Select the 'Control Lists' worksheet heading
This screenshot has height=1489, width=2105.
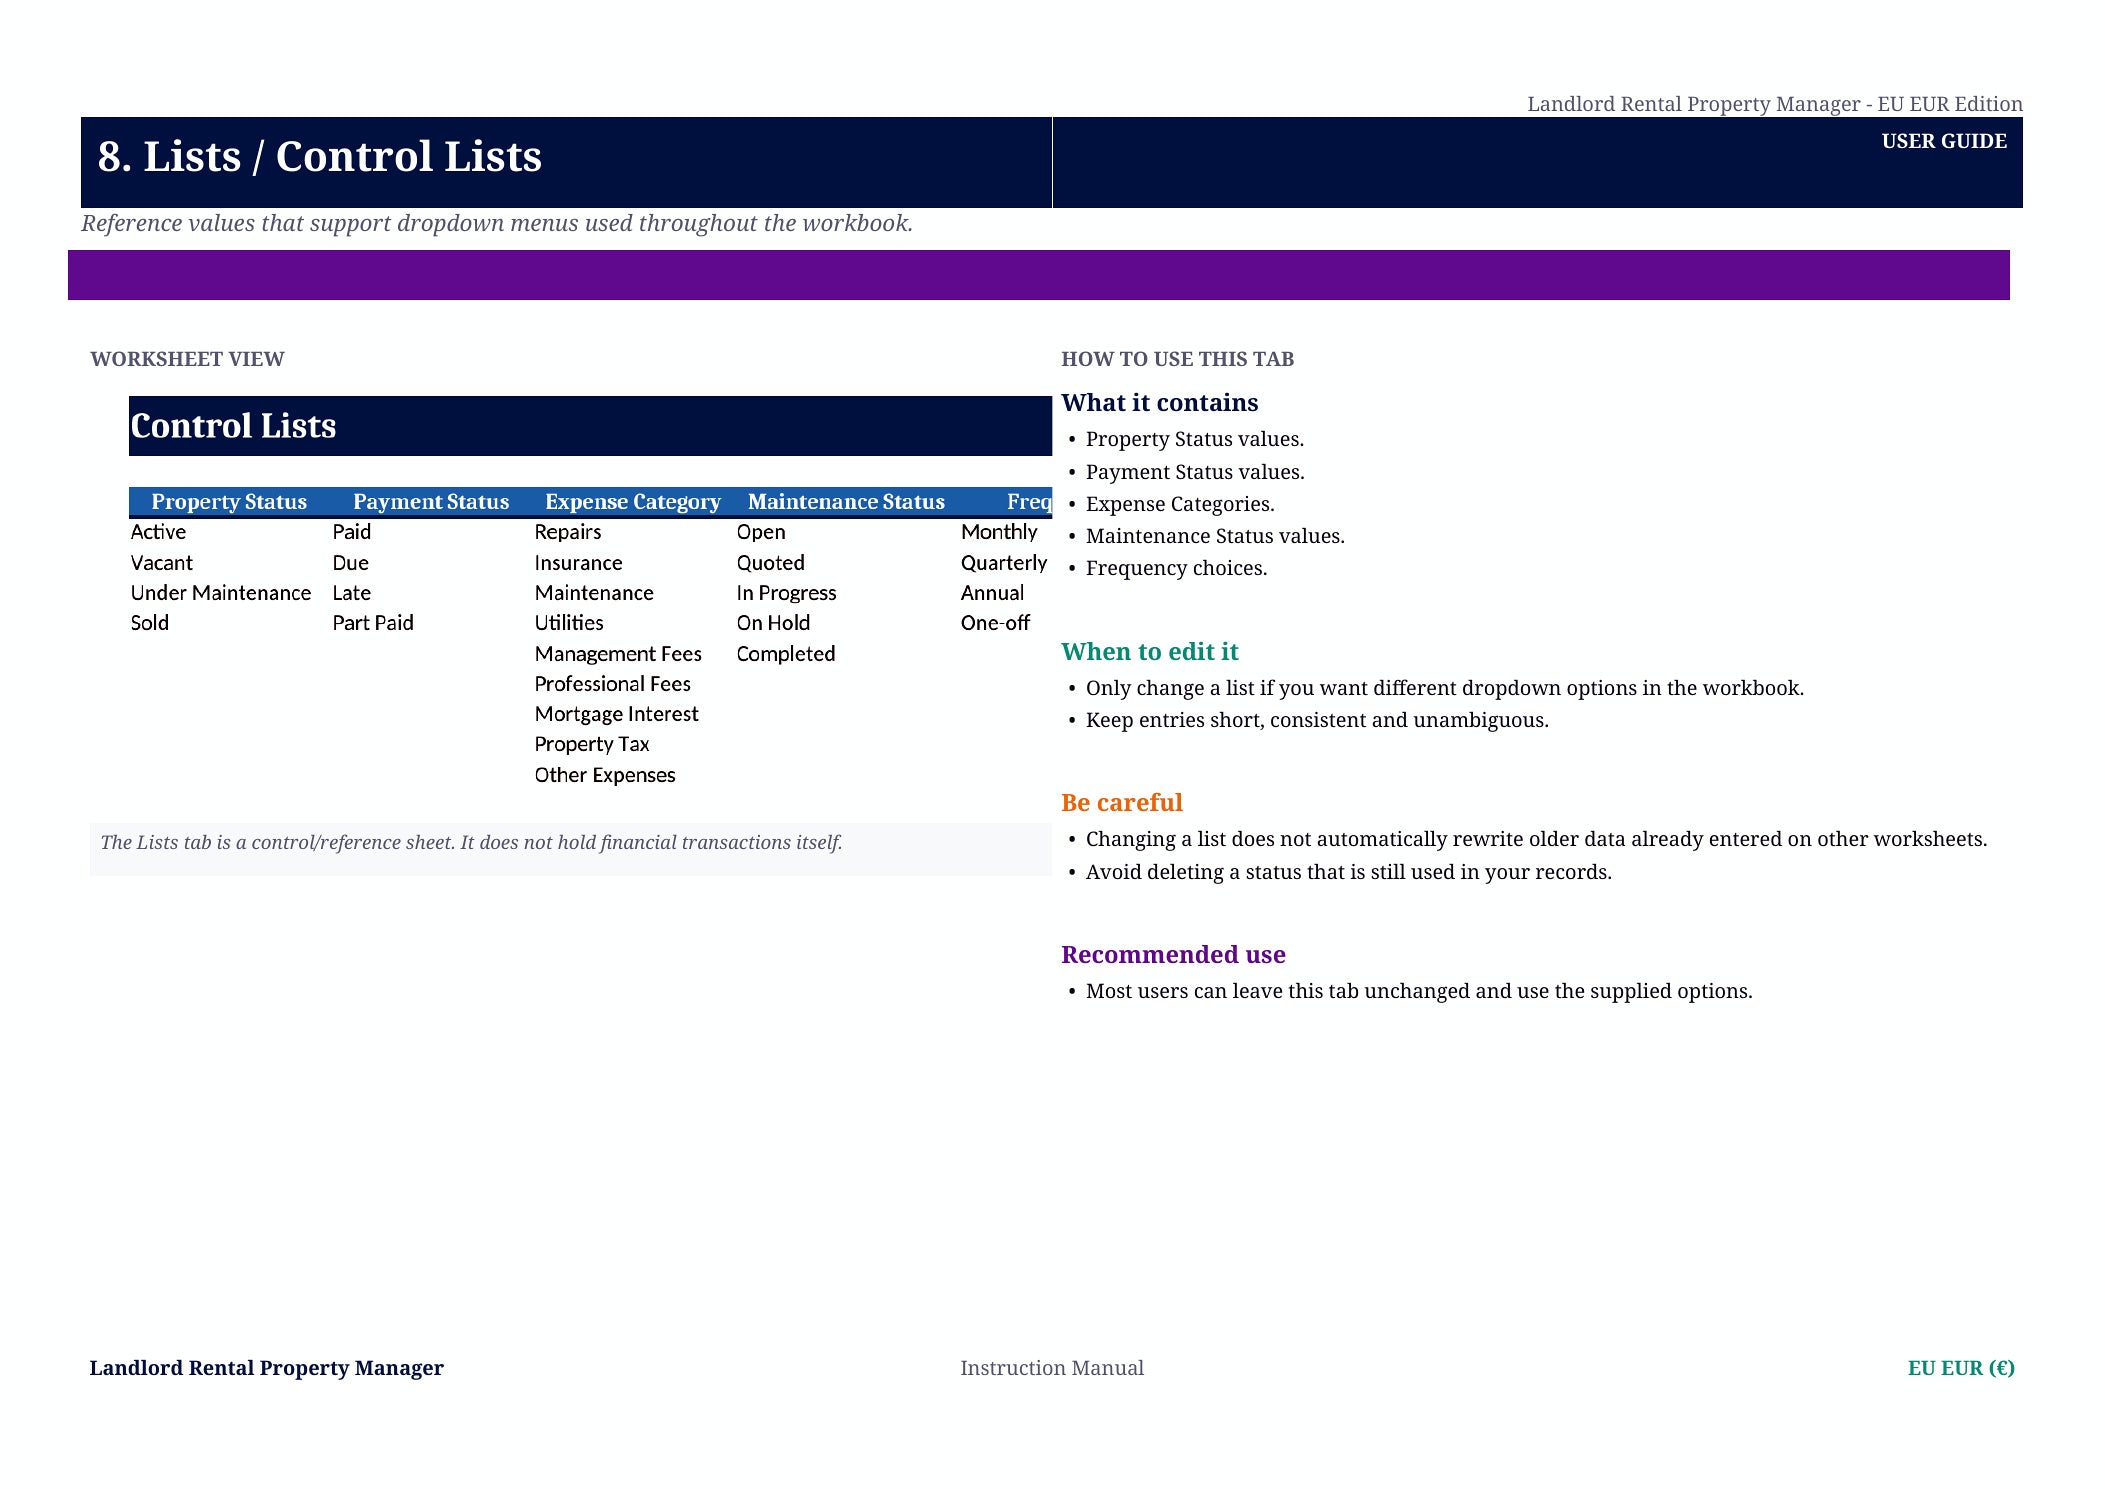click(233, 426)
